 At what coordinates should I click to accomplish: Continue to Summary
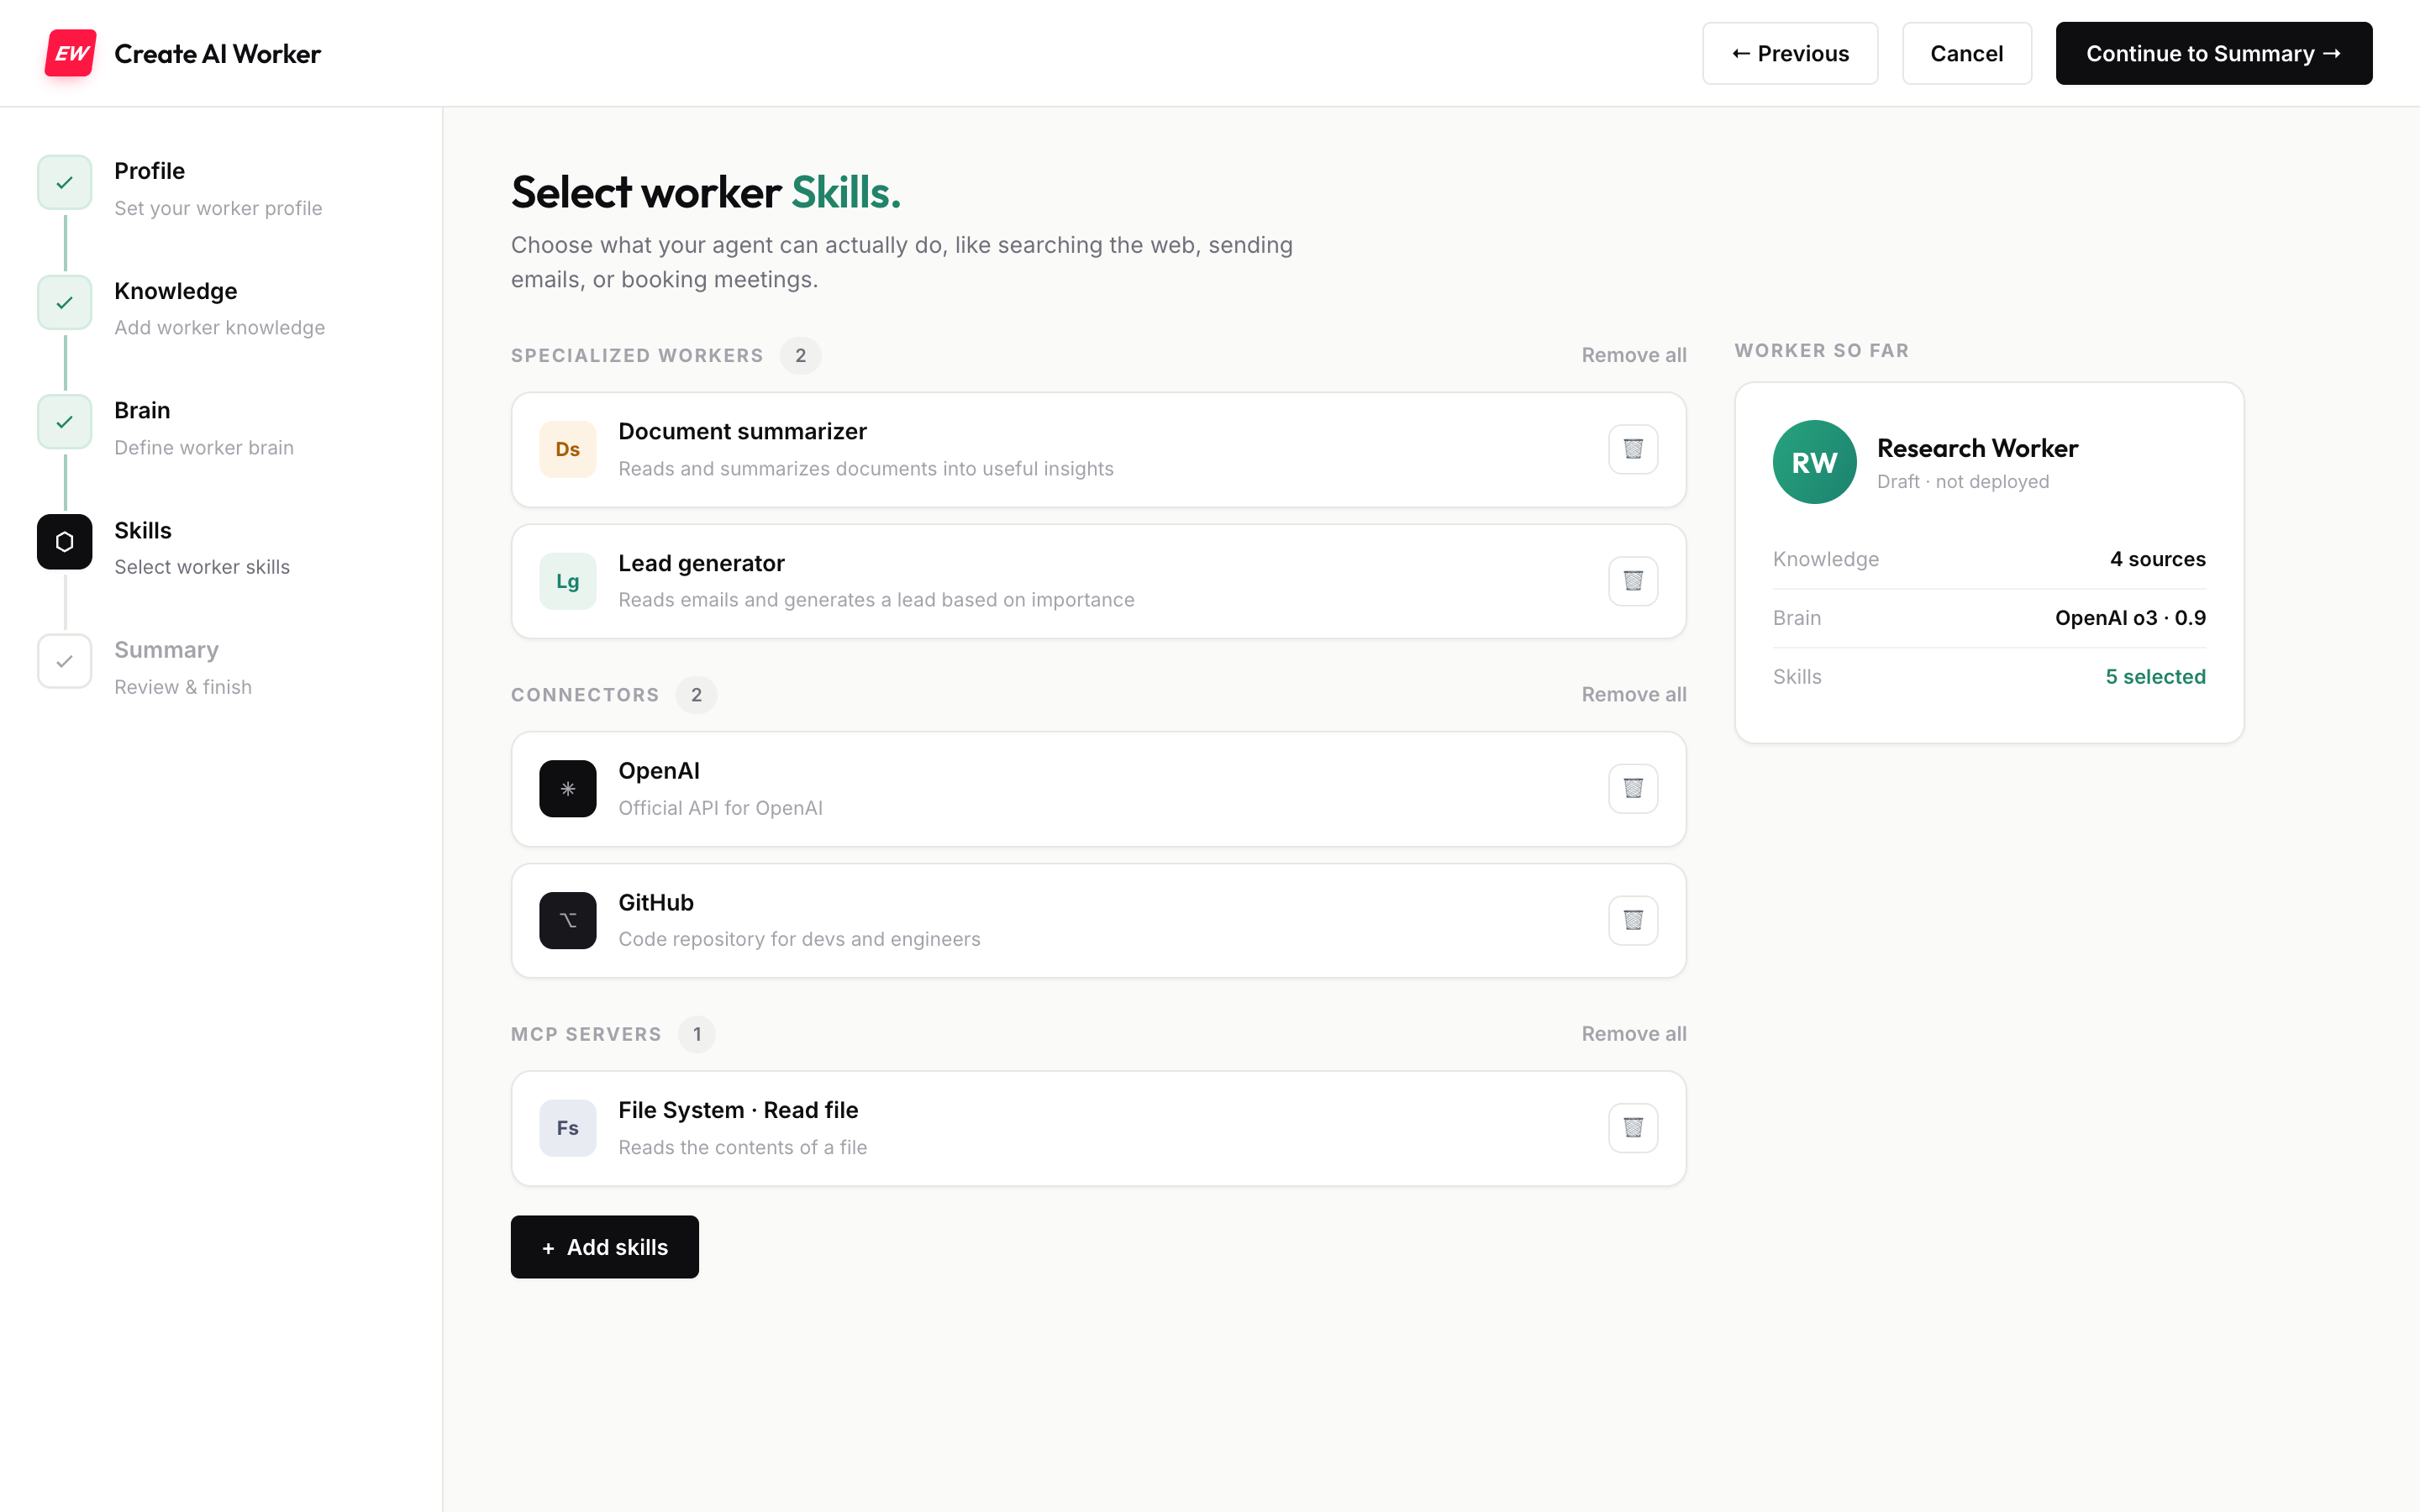click(x=2213, y=53)
